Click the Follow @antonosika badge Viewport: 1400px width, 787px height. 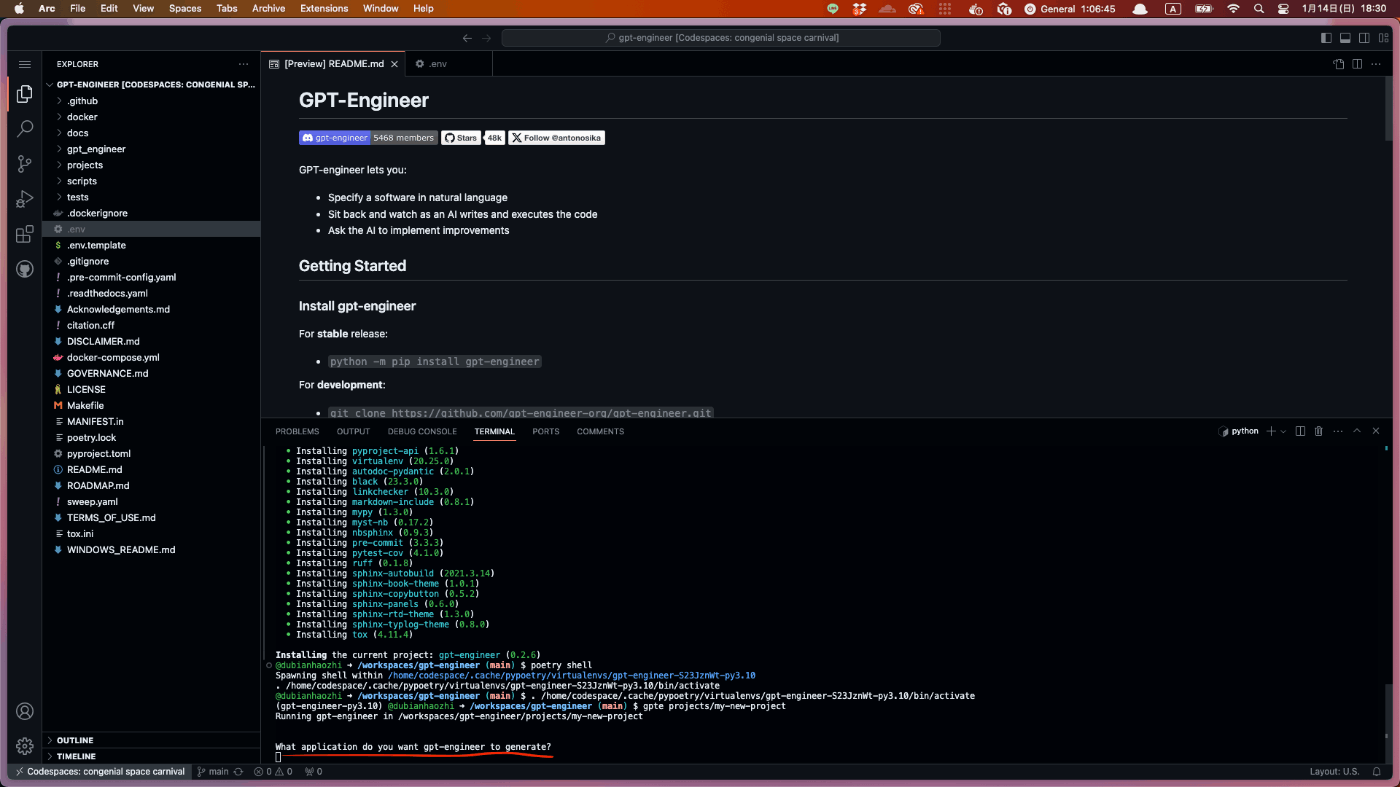556,138
